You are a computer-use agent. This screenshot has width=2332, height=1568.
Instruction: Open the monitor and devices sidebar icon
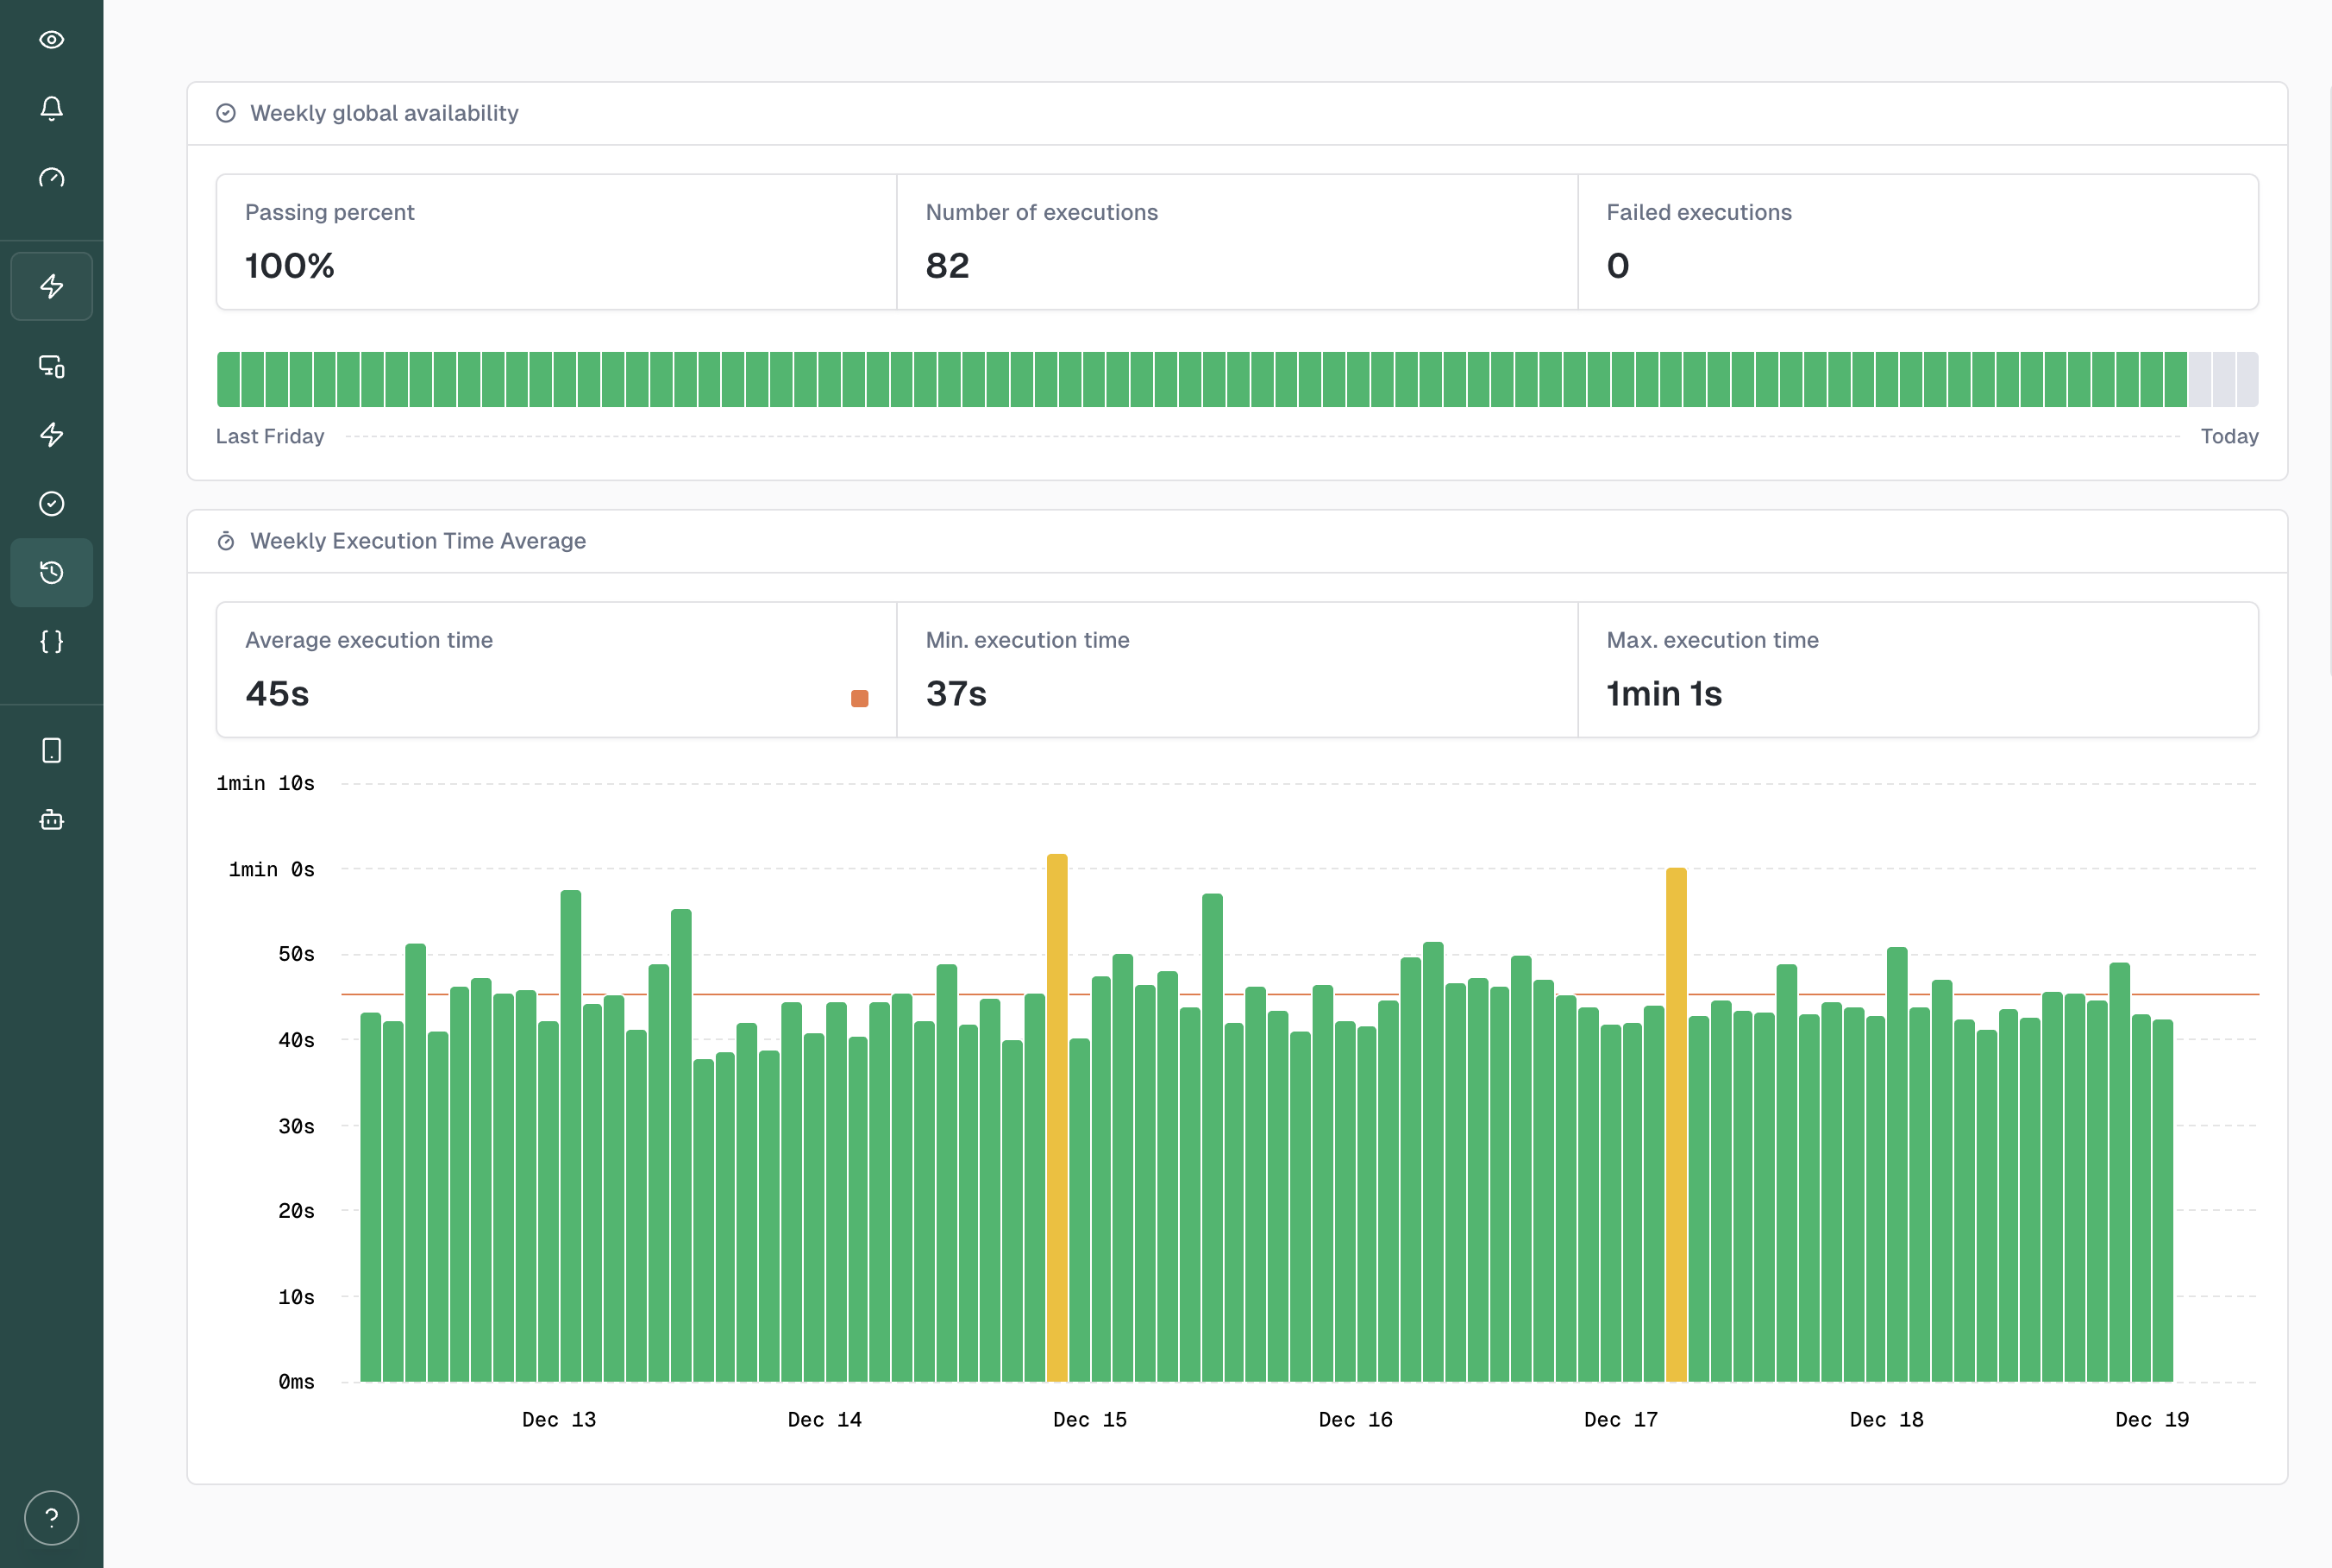[x=51, y=366]
